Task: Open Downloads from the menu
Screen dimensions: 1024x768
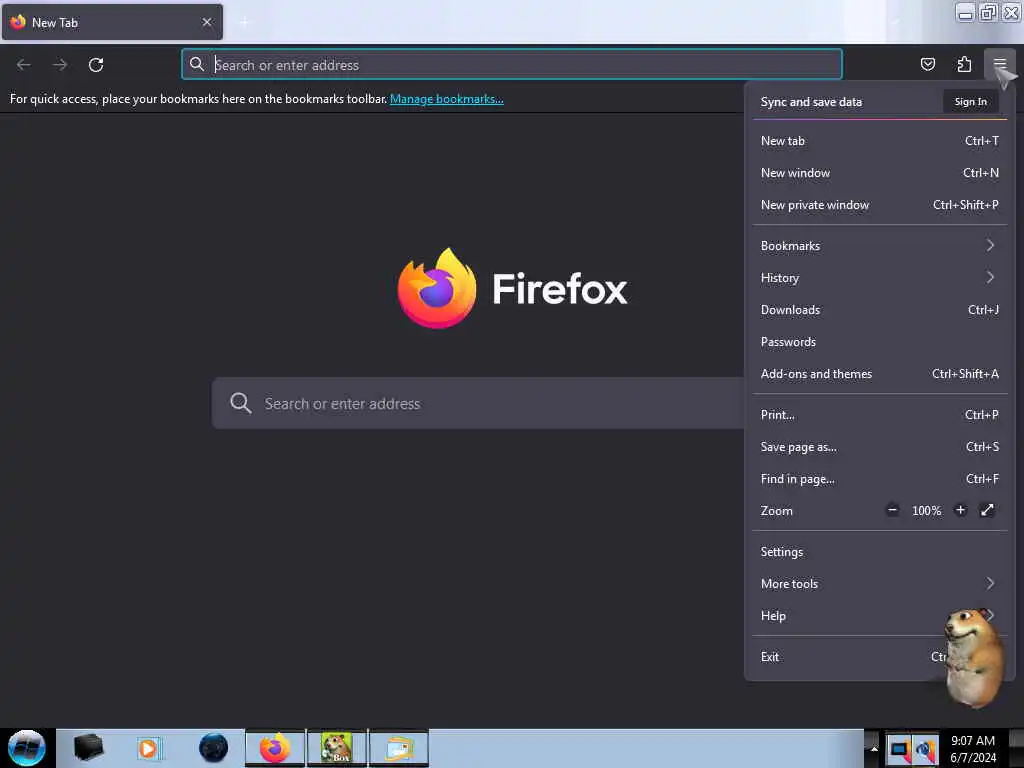Action: [x=880, y=310]
